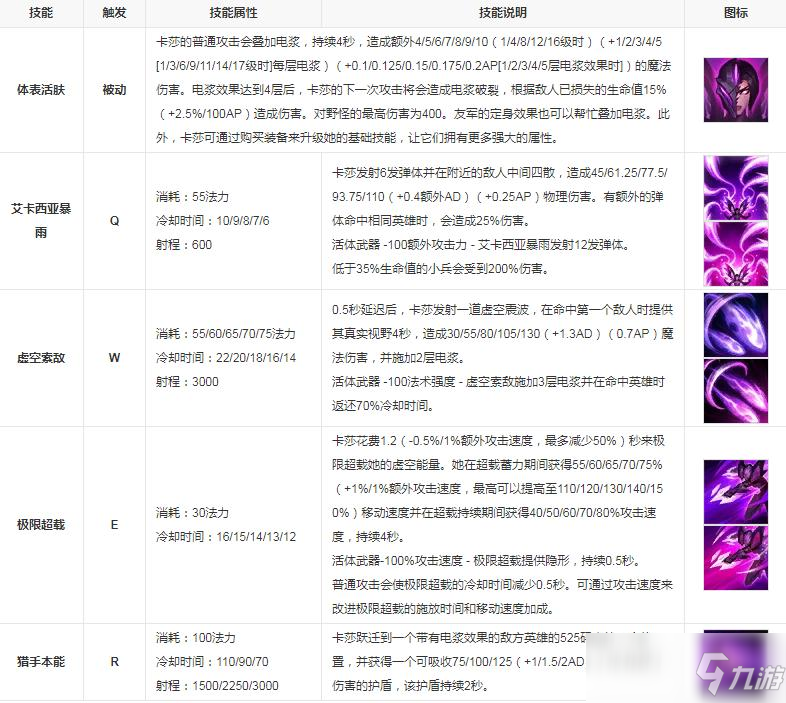Viewport: 786px width, 703px height.
Task: Click the lower evolved 虚空索敌 W icon
Action: (735, 391)
